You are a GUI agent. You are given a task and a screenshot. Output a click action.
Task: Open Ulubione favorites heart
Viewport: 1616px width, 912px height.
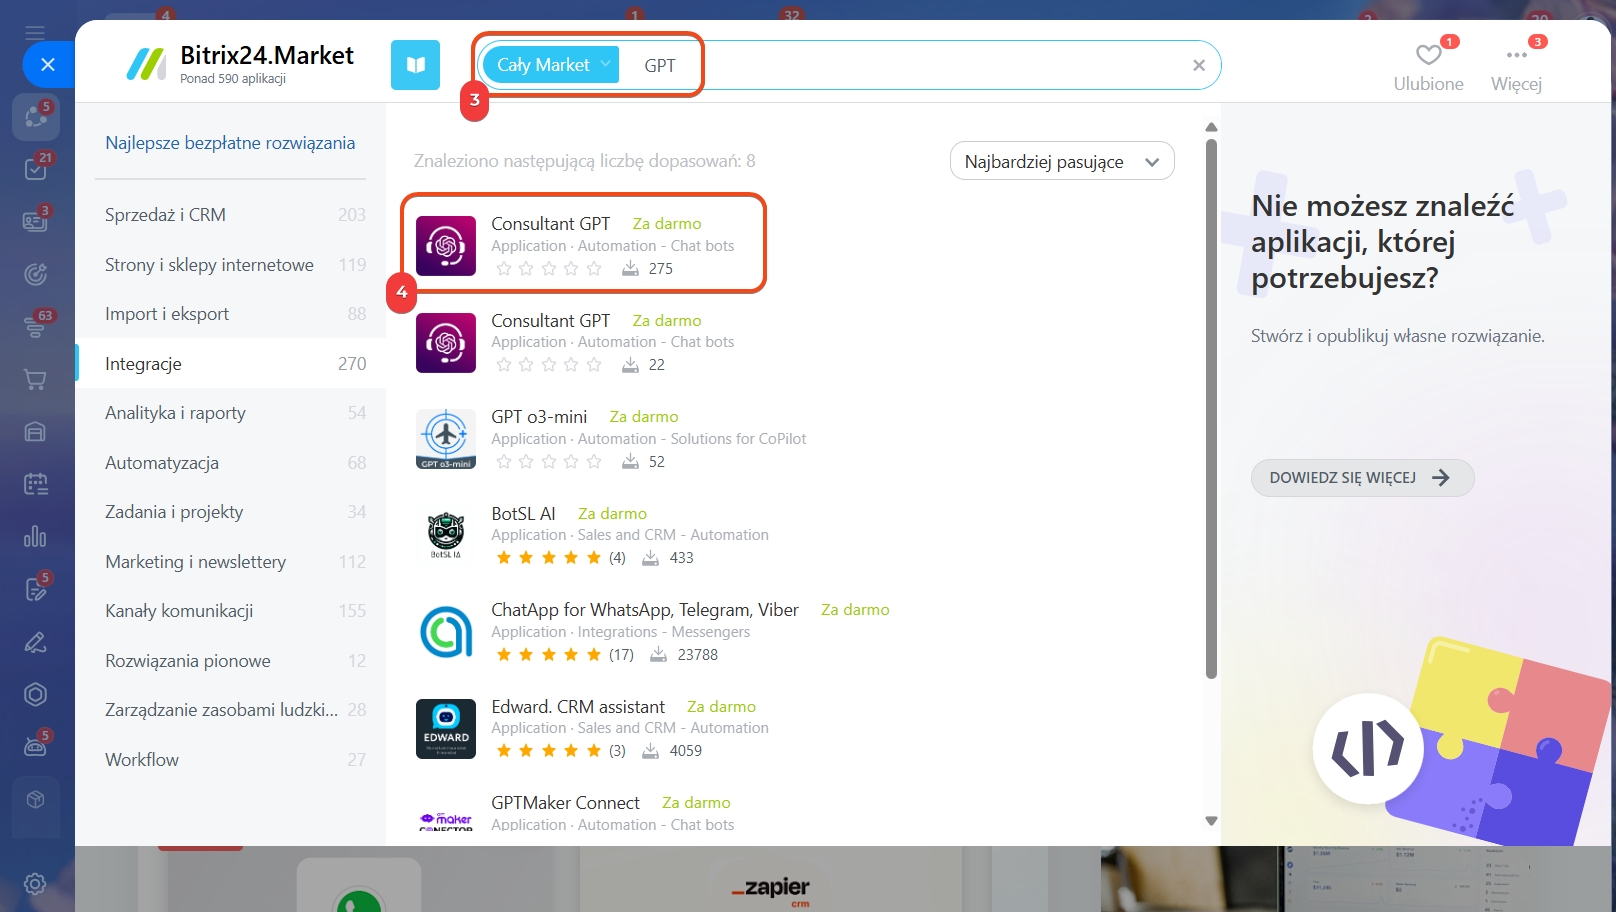tap(1429, 66)
